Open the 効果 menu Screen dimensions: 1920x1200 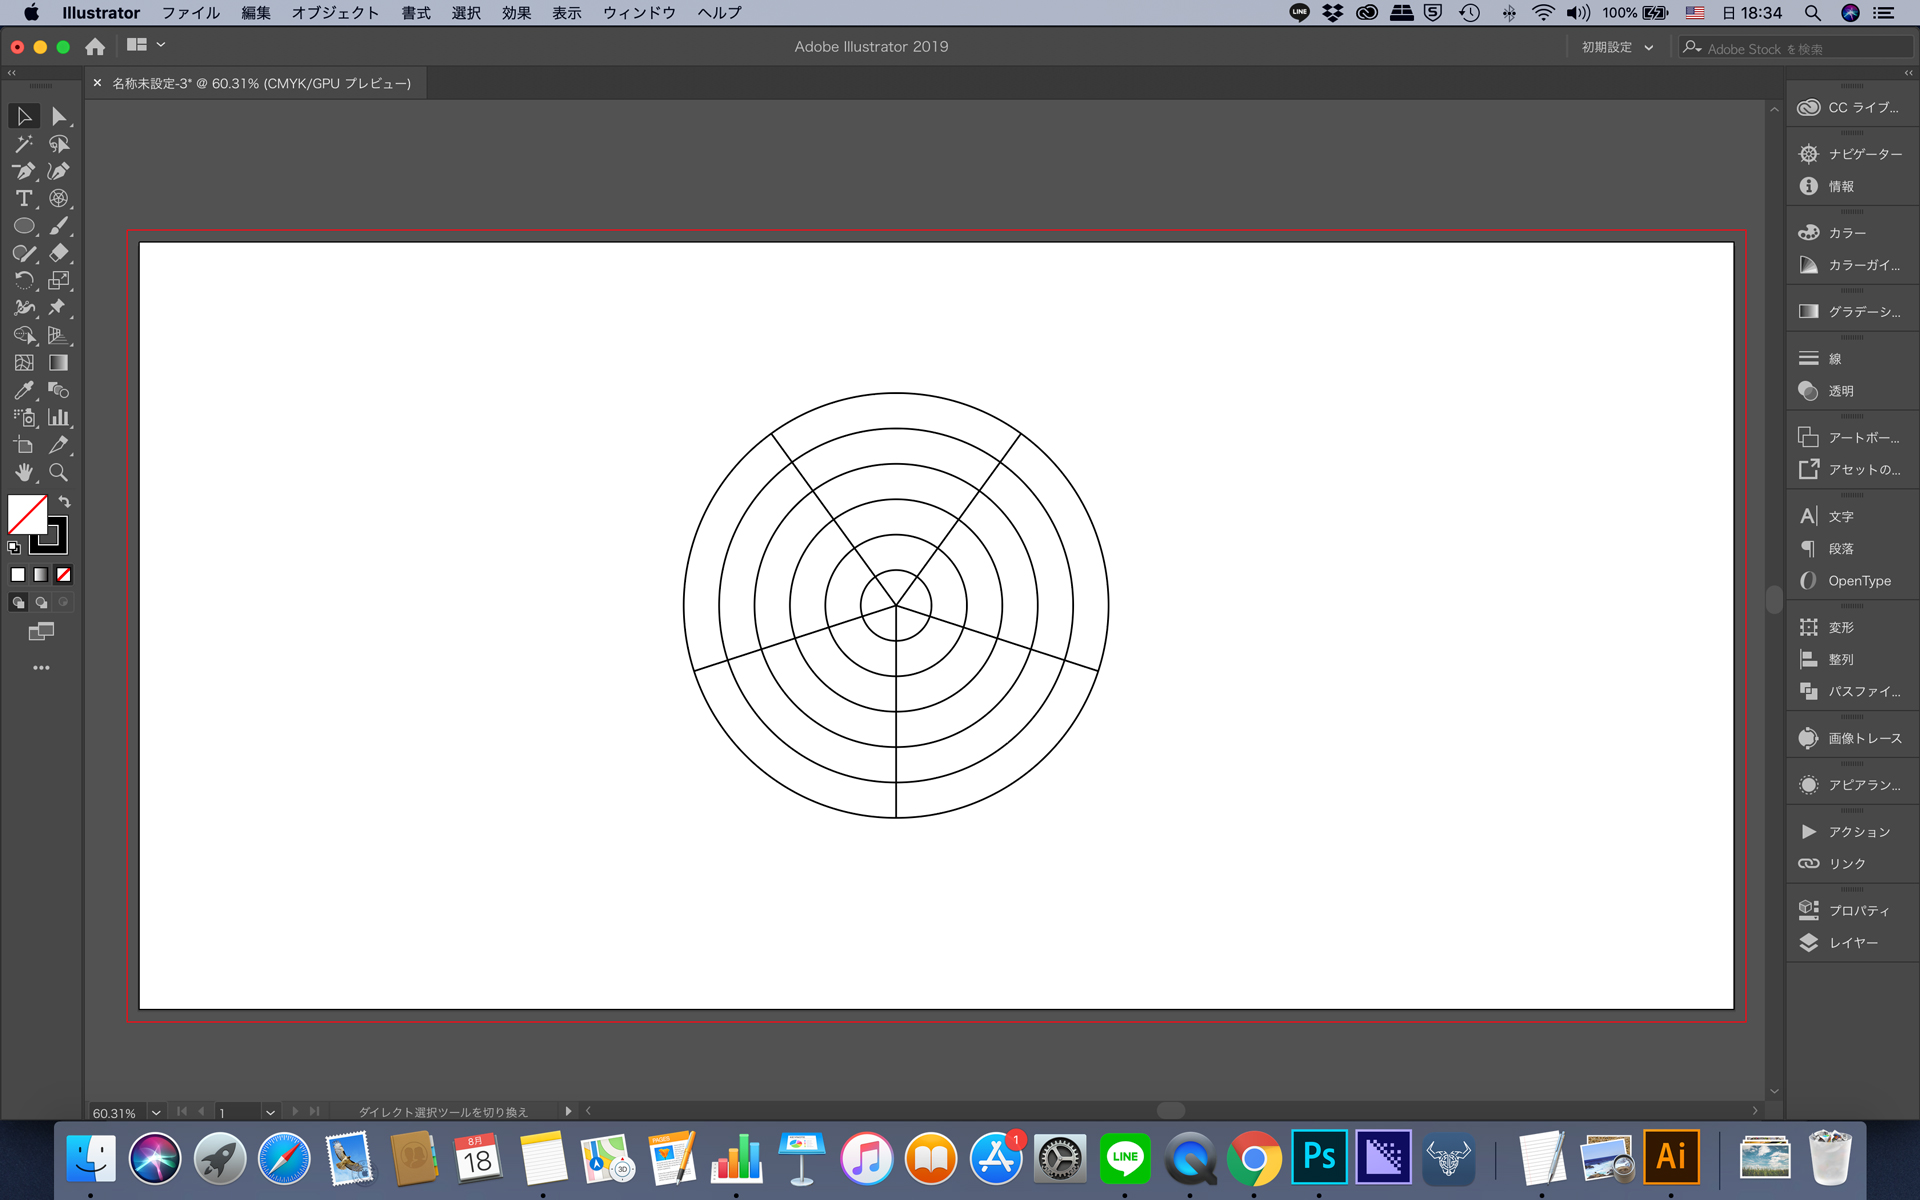point(518,11)
